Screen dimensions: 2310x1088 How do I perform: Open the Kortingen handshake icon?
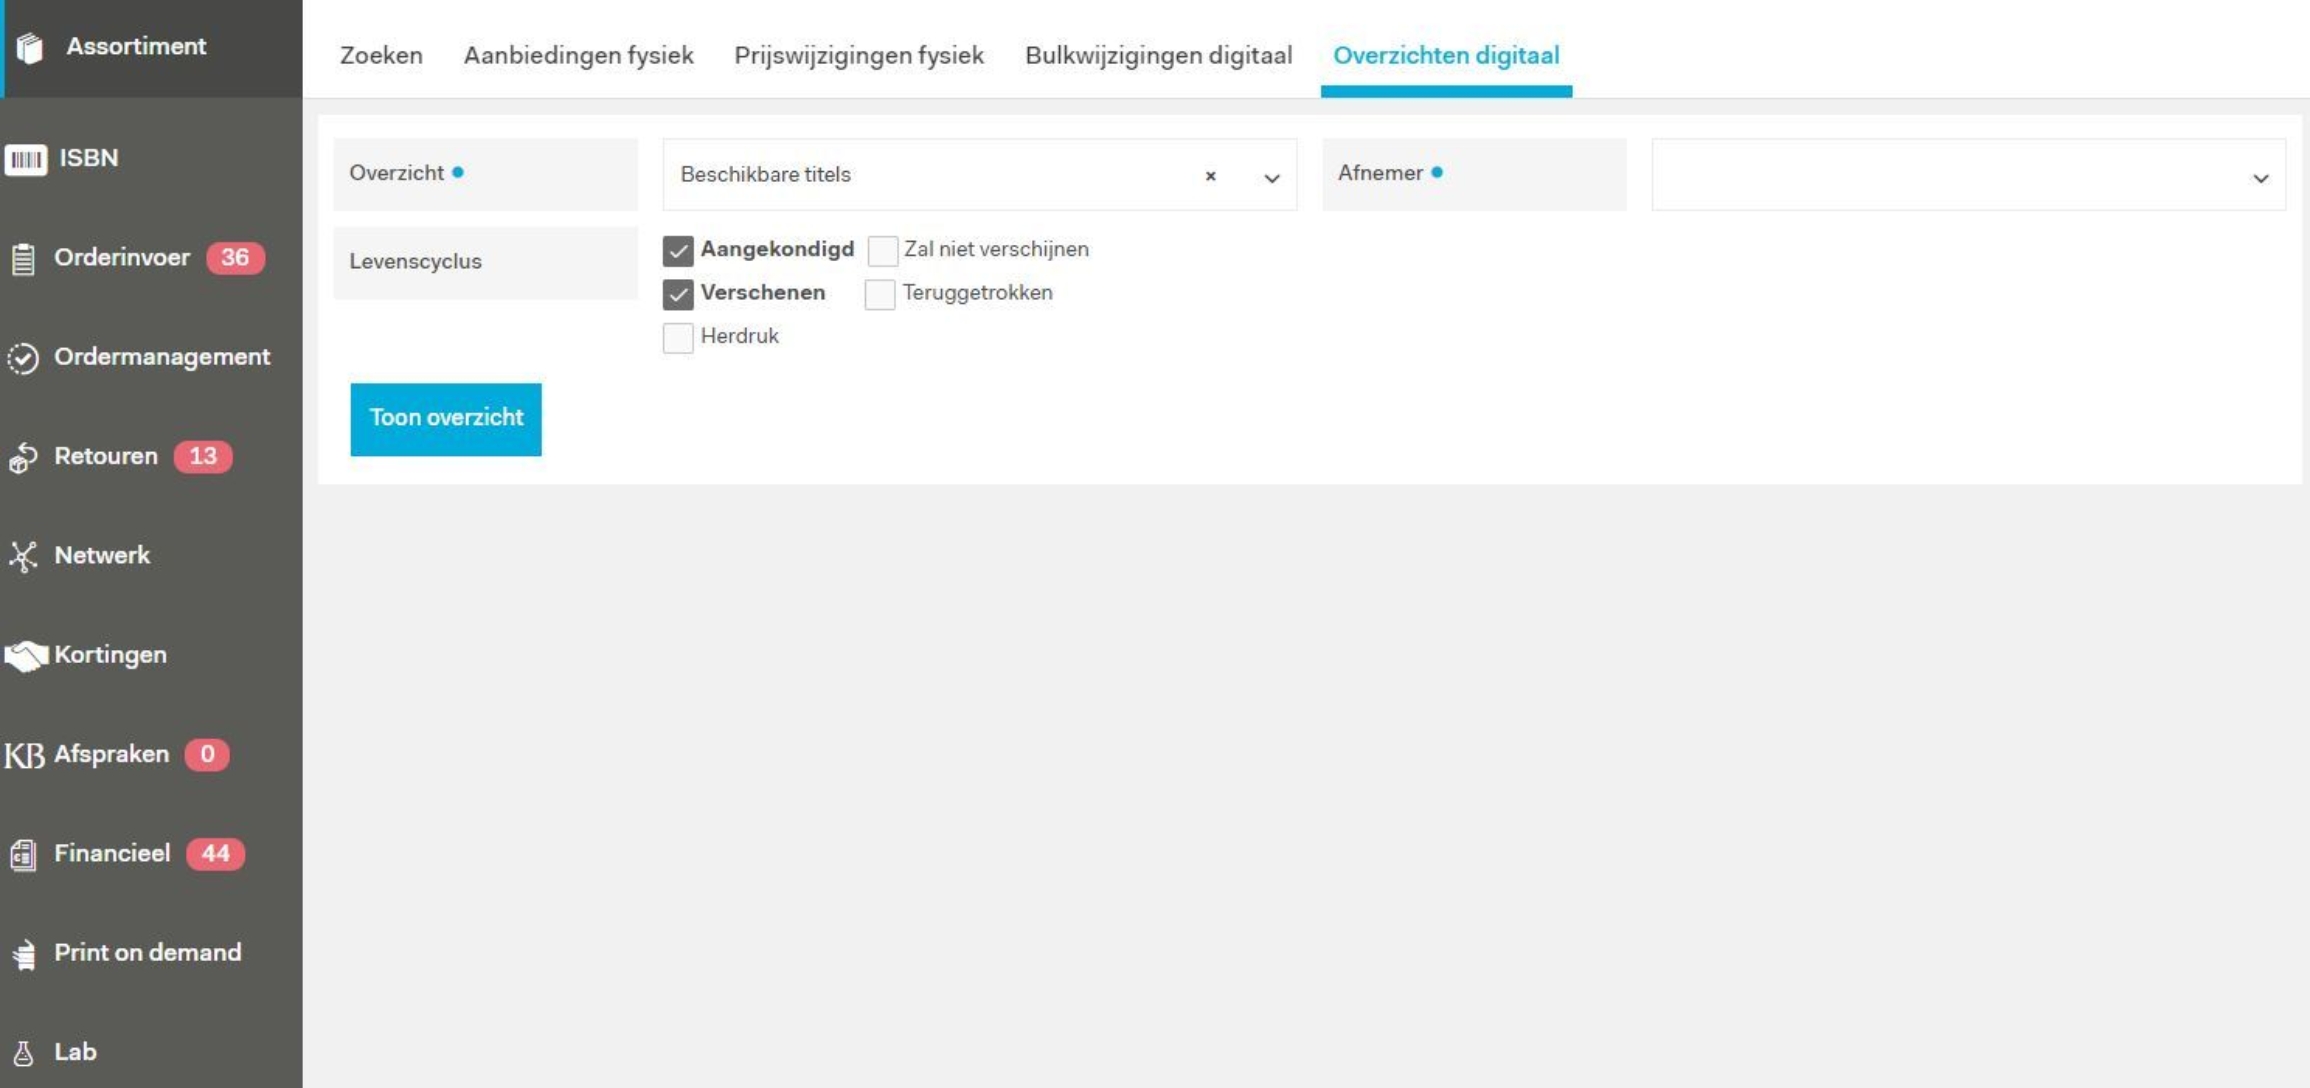pyautogui.click(x=27, y=655)
